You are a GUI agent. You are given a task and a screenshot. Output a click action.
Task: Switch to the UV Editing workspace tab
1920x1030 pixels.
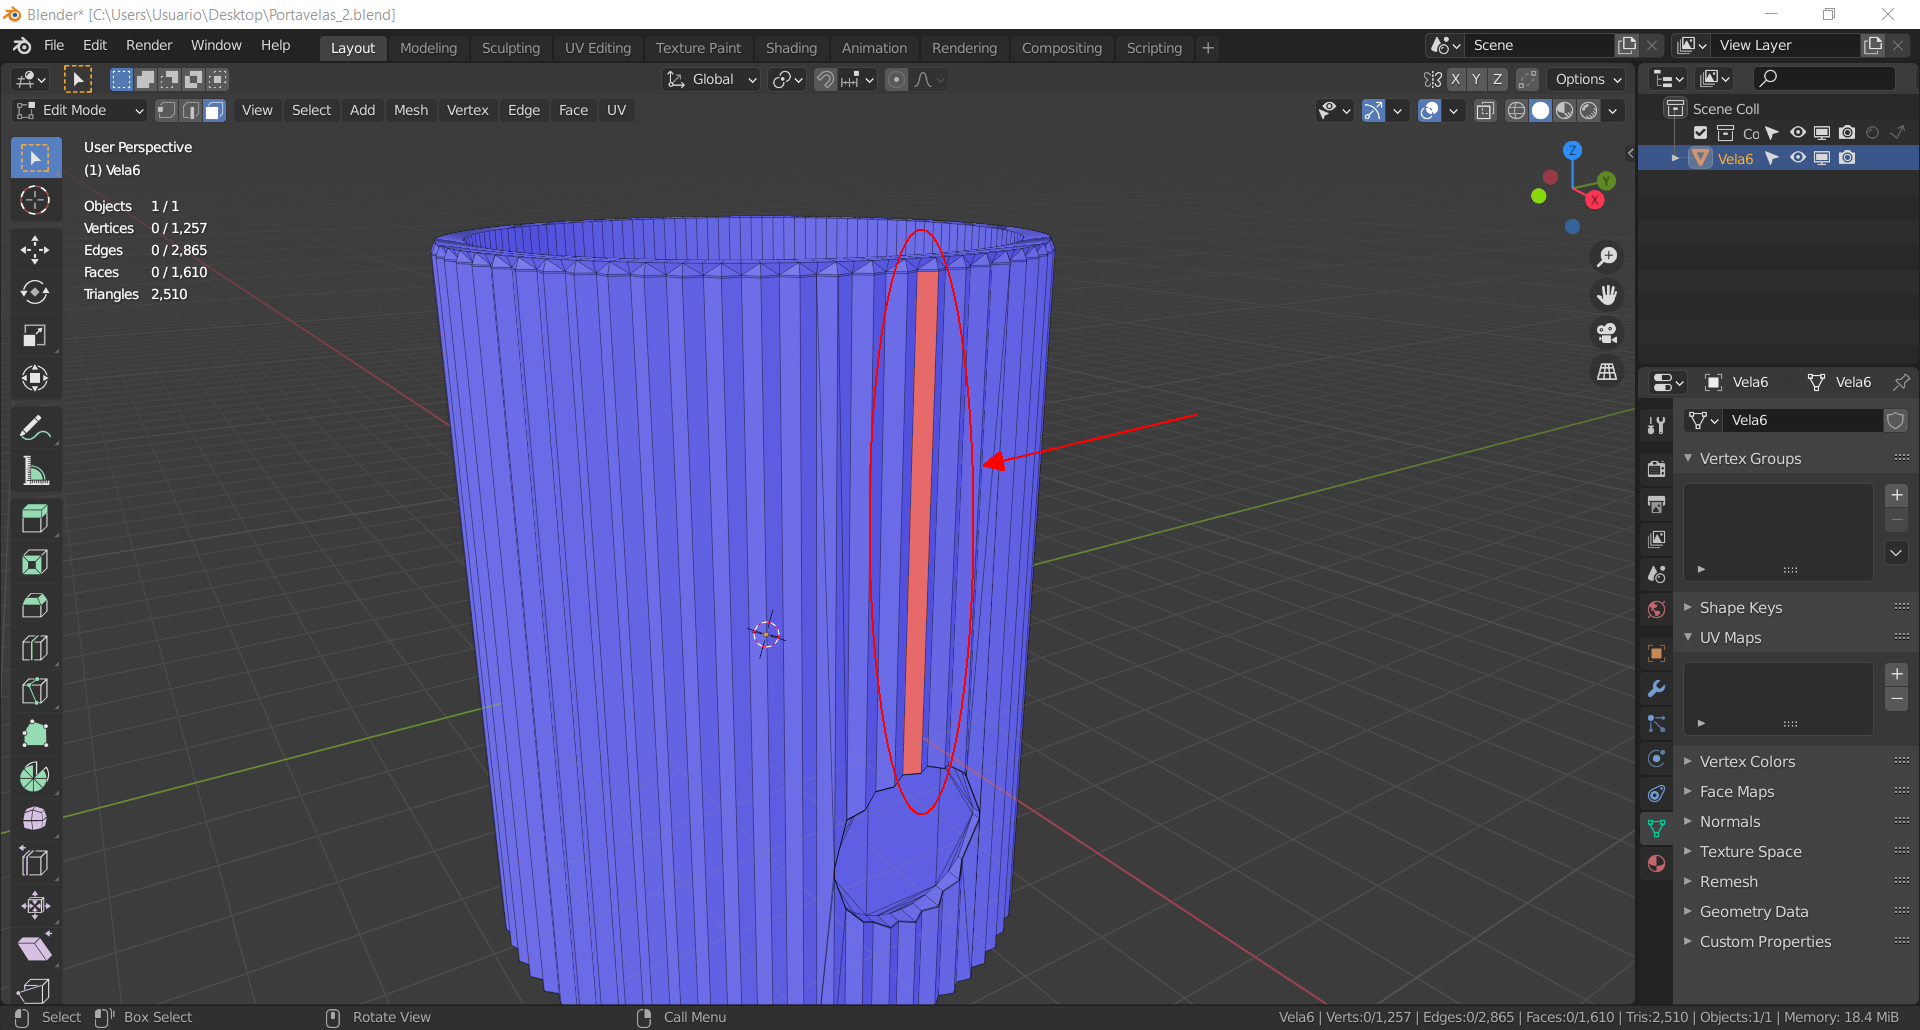[598, 48]
